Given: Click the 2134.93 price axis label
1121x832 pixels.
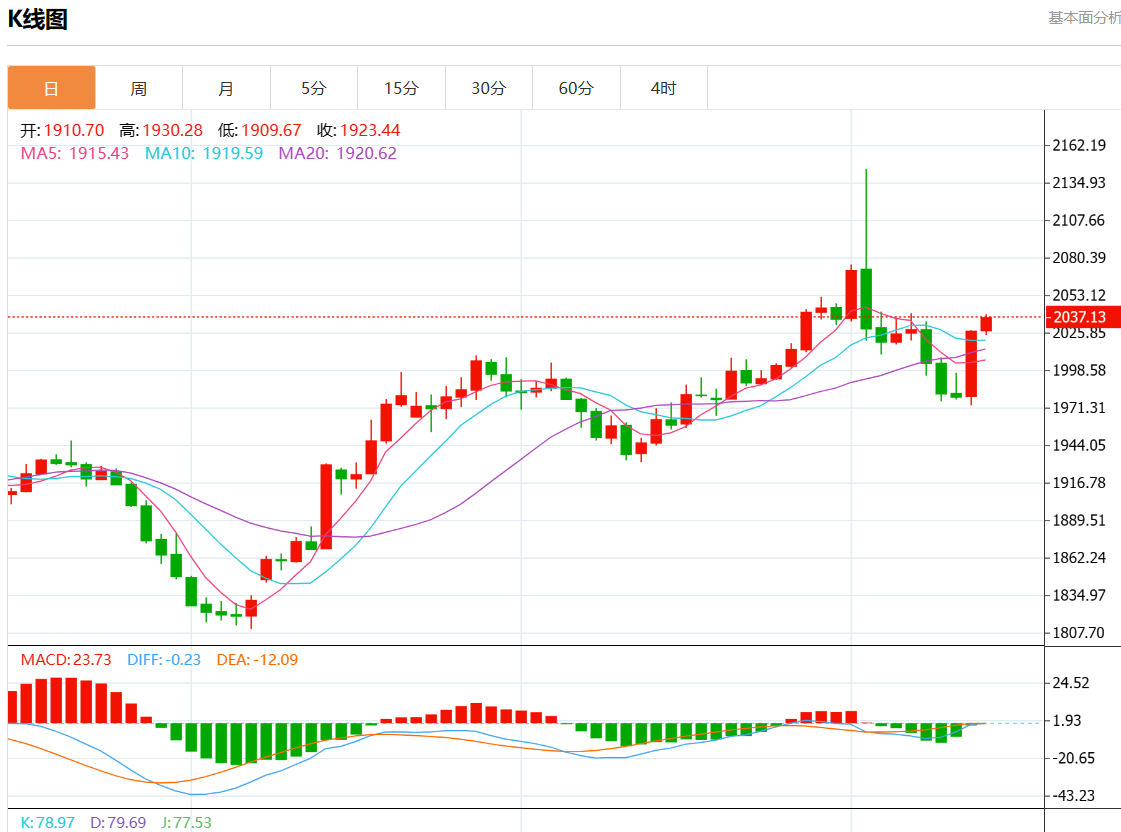Looking at the screenshot, I should (1079, 183).
